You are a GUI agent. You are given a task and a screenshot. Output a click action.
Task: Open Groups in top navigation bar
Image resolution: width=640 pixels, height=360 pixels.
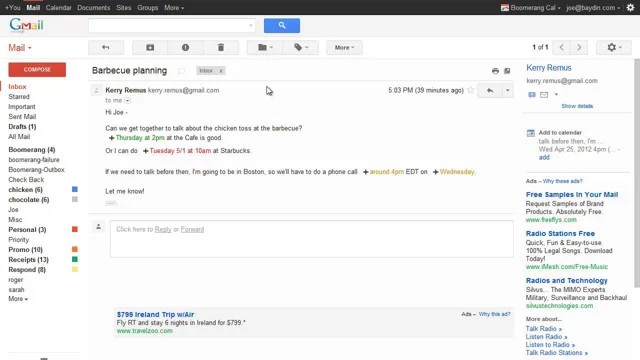coord(147,8)
